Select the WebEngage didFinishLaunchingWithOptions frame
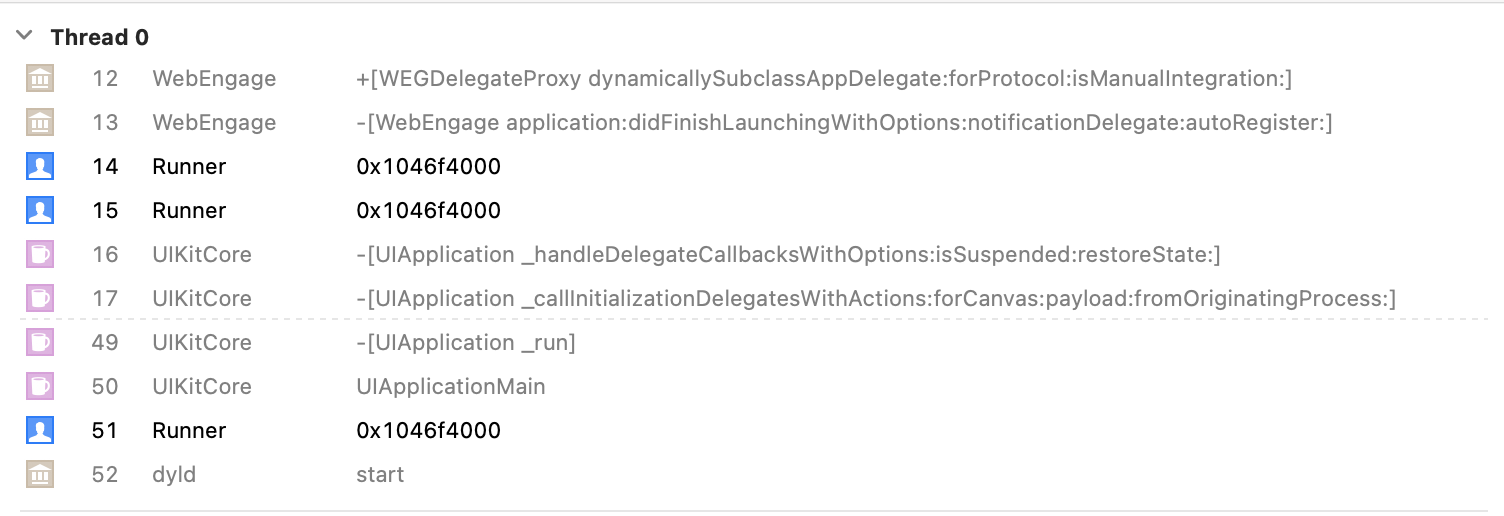The height and width of the screenshot is (516, 1504). (753, 122)
